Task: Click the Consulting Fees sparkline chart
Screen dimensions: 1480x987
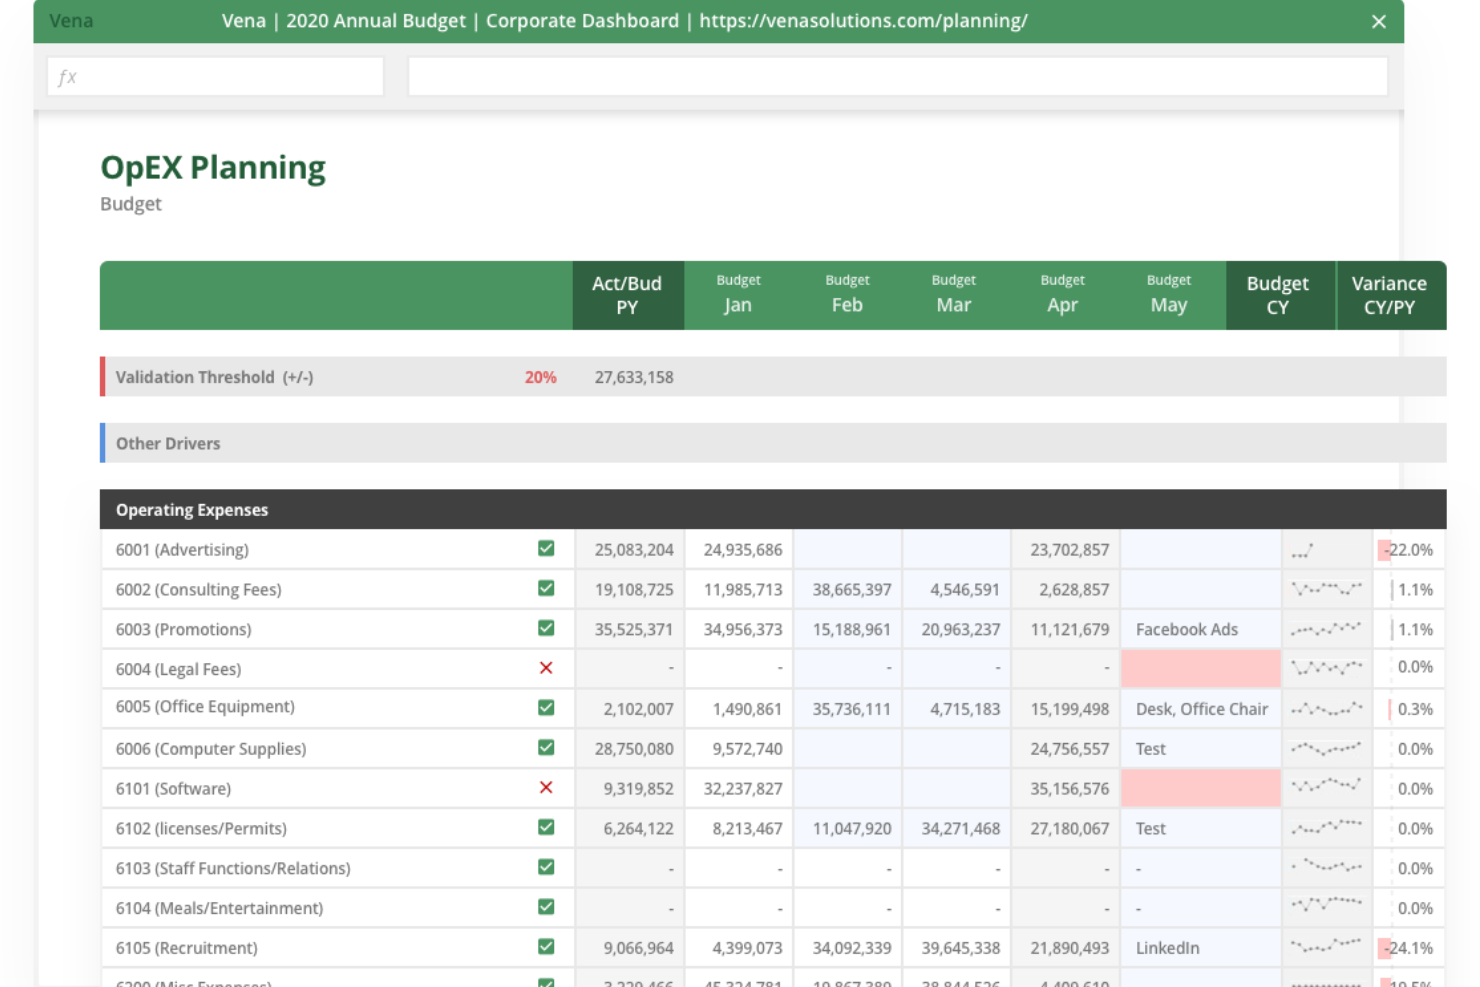Action: coord(1327,589)
